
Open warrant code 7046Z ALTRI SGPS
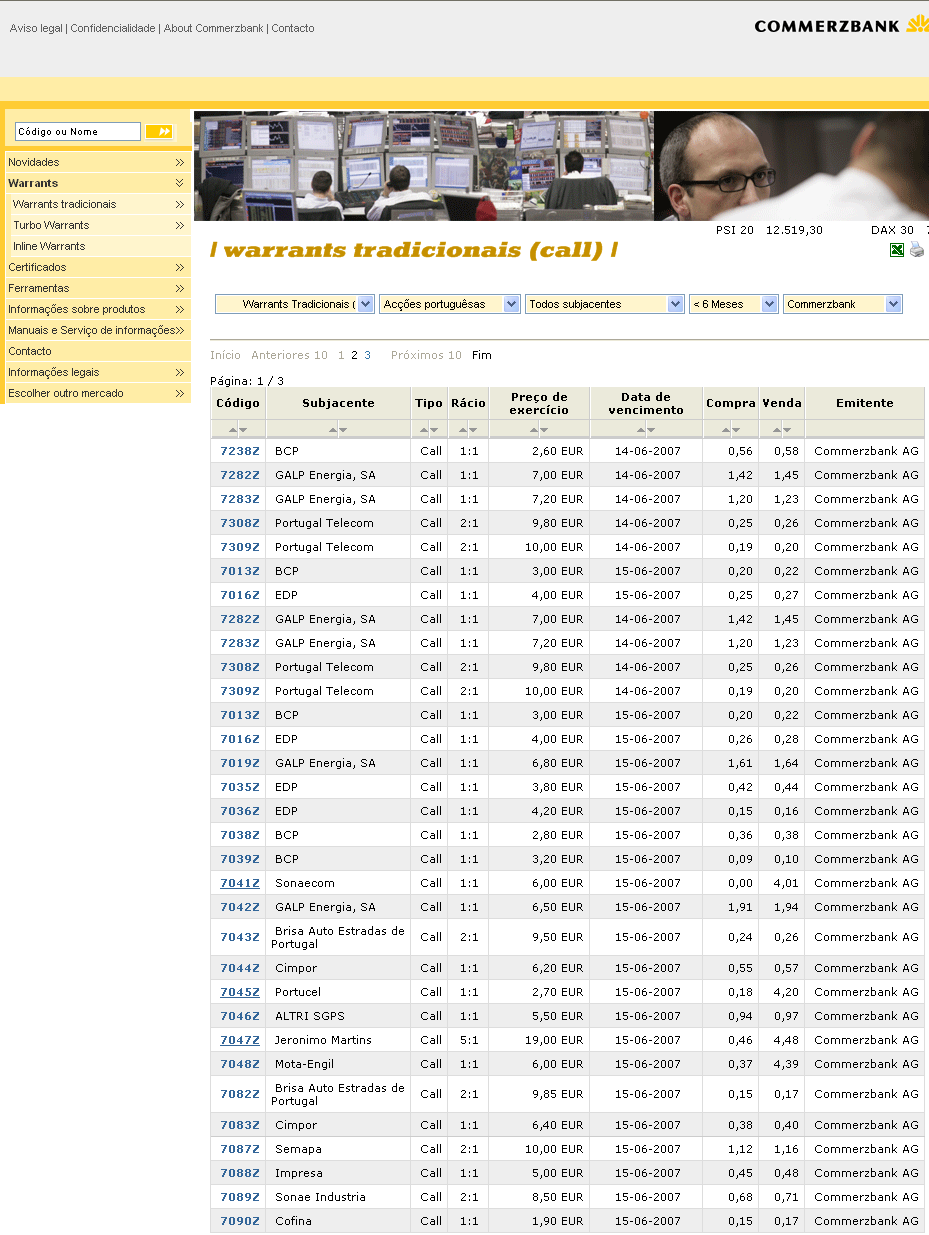click(240, 1016)
